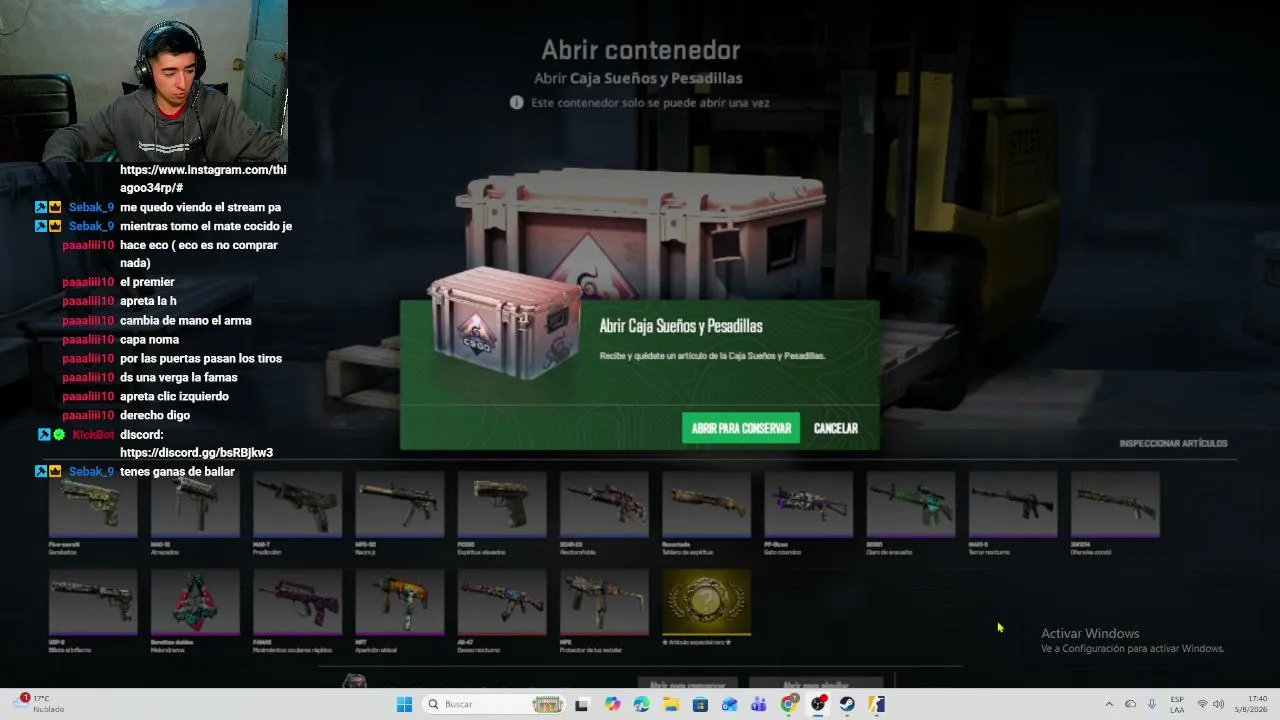
Task: Select the MAC-10 skin thumbnail
Action: pos(195,505)
